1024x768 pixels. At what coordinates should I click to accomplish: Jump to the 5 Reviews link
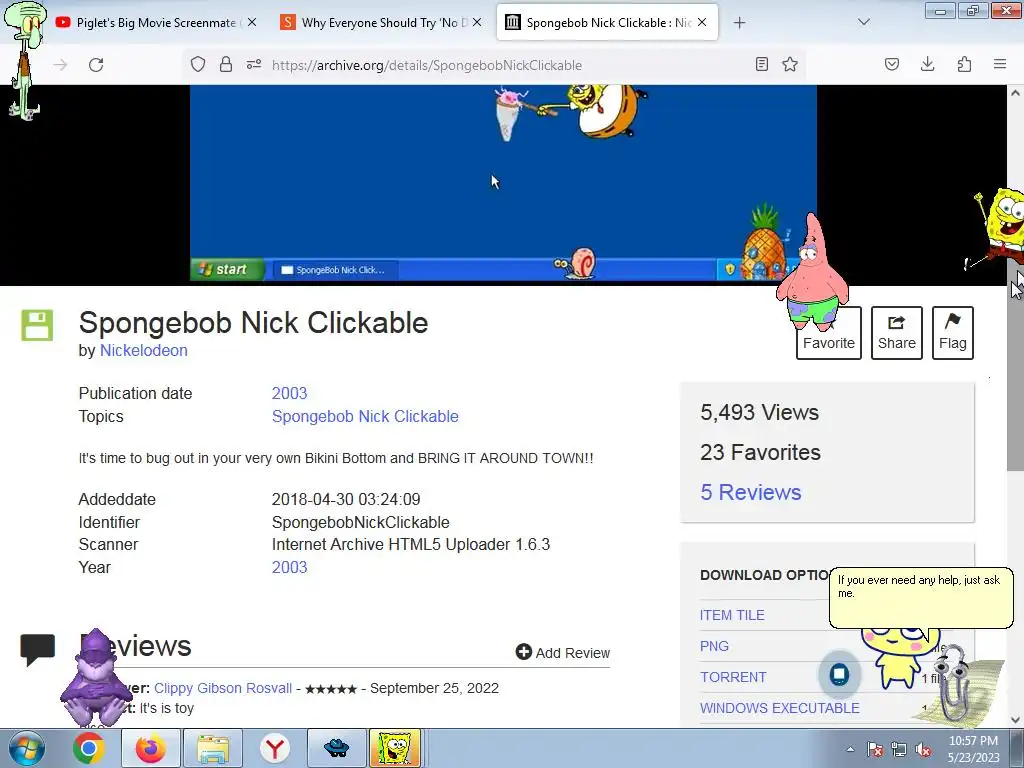coord(751,492)
